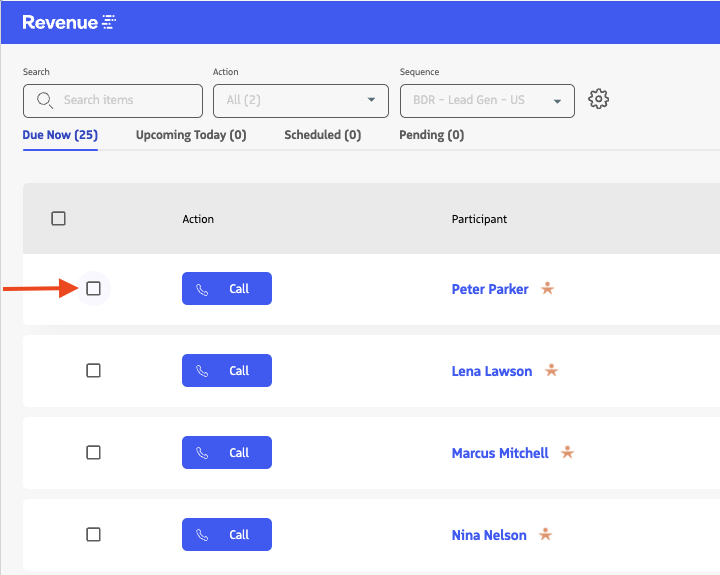Call Lena Lawson with Call button
This screenshot has width=720, height=575.
coord(227,370)
